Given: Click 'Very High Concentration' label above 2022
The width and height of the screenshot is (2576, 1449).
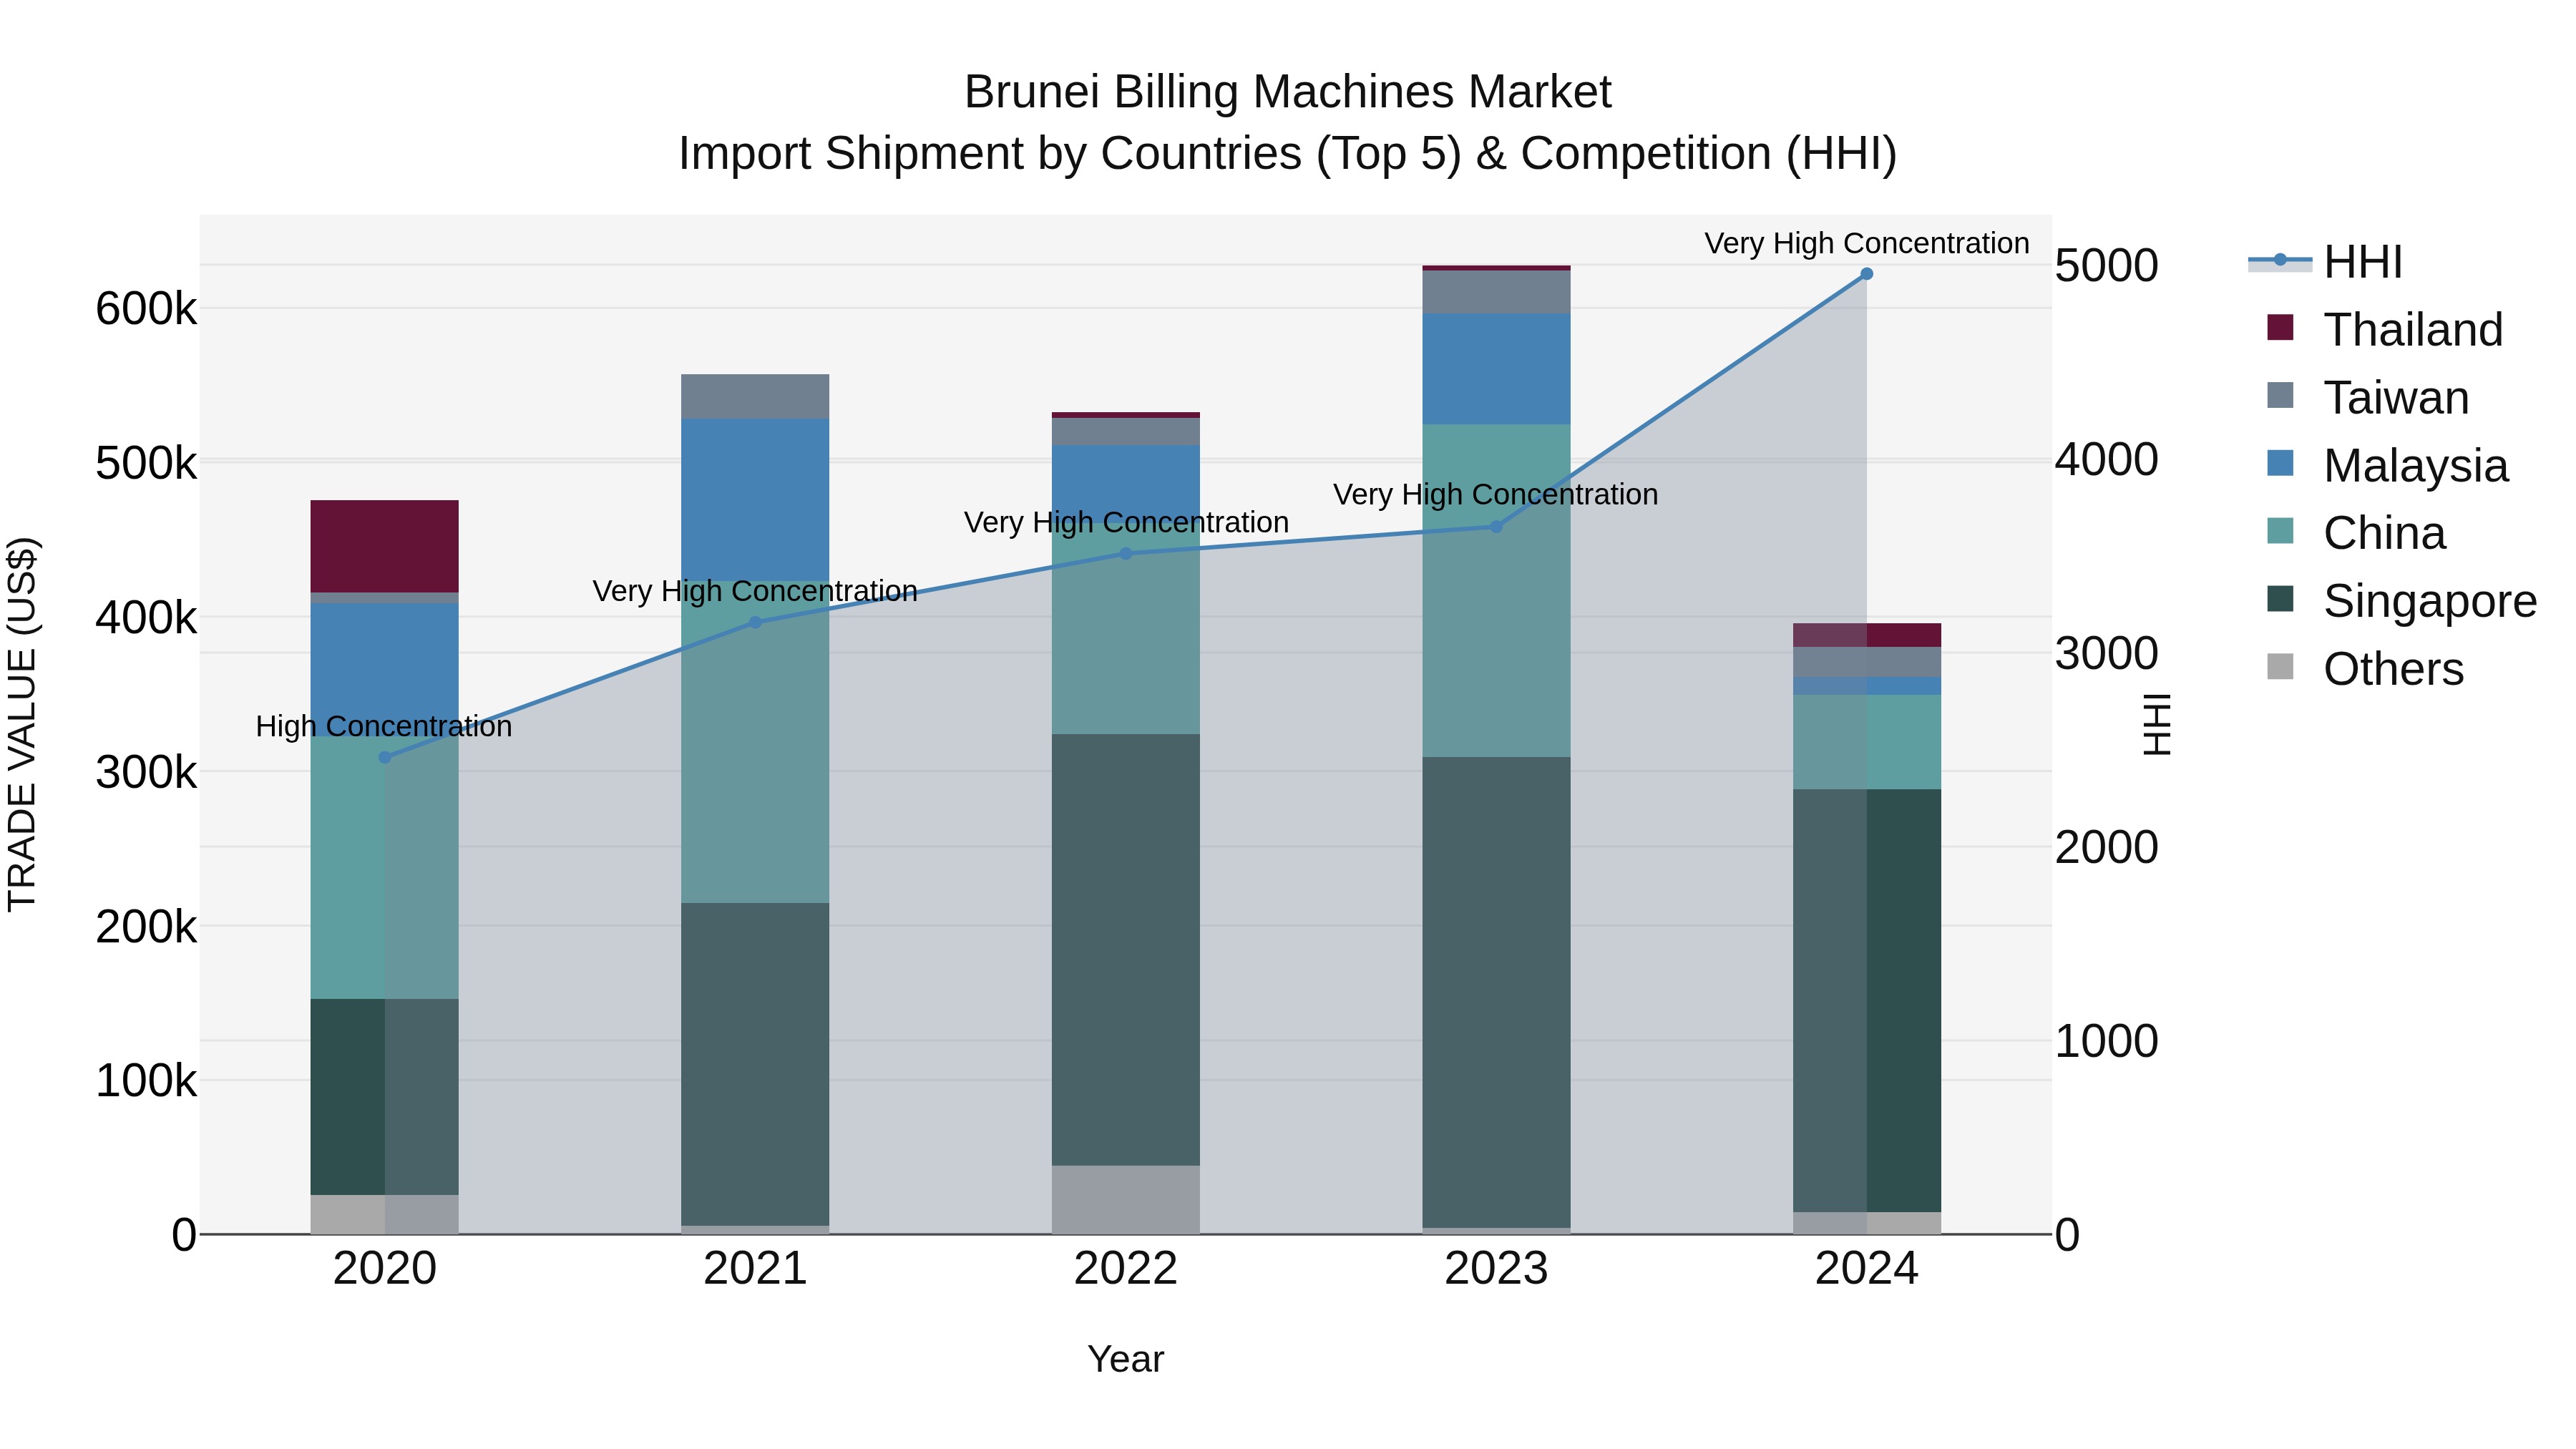Looking at the screenshot, I should [x=1126, y=523].
